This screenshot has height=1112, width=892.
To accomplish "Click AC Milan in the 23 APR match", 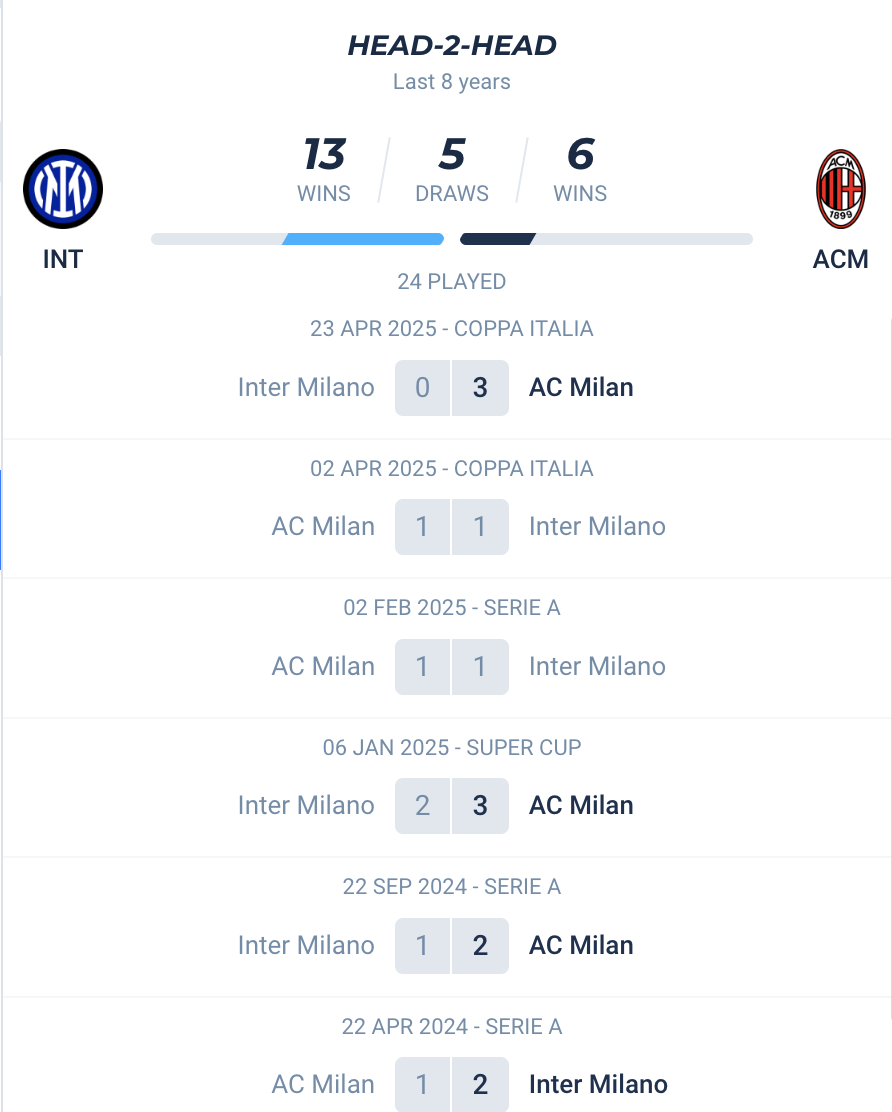I will coord(581,388).
